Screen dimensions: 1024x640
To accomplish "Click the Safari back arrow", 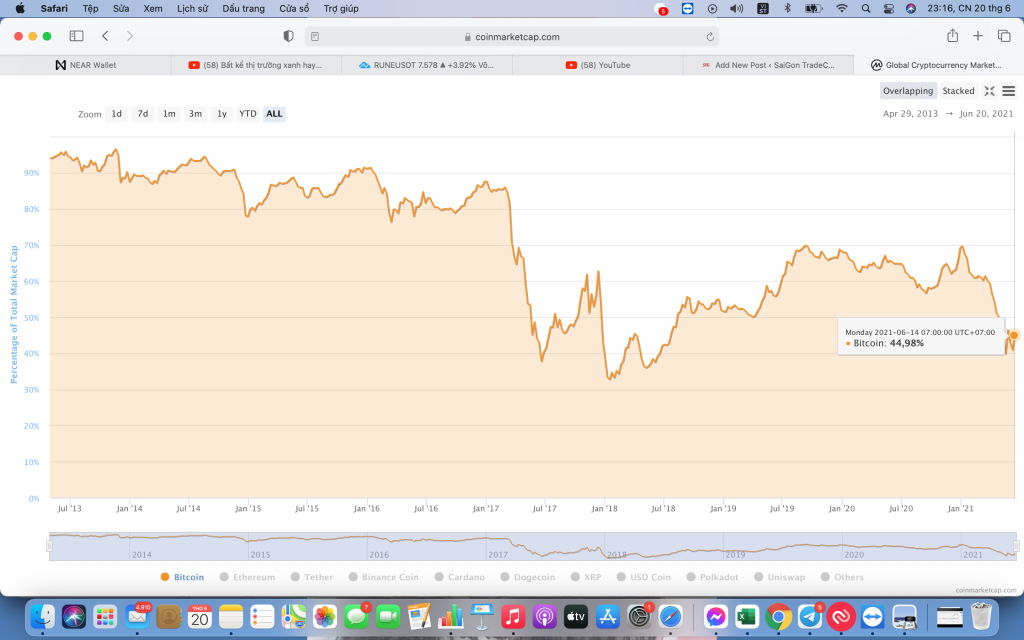I will click(x=106, y=36).
